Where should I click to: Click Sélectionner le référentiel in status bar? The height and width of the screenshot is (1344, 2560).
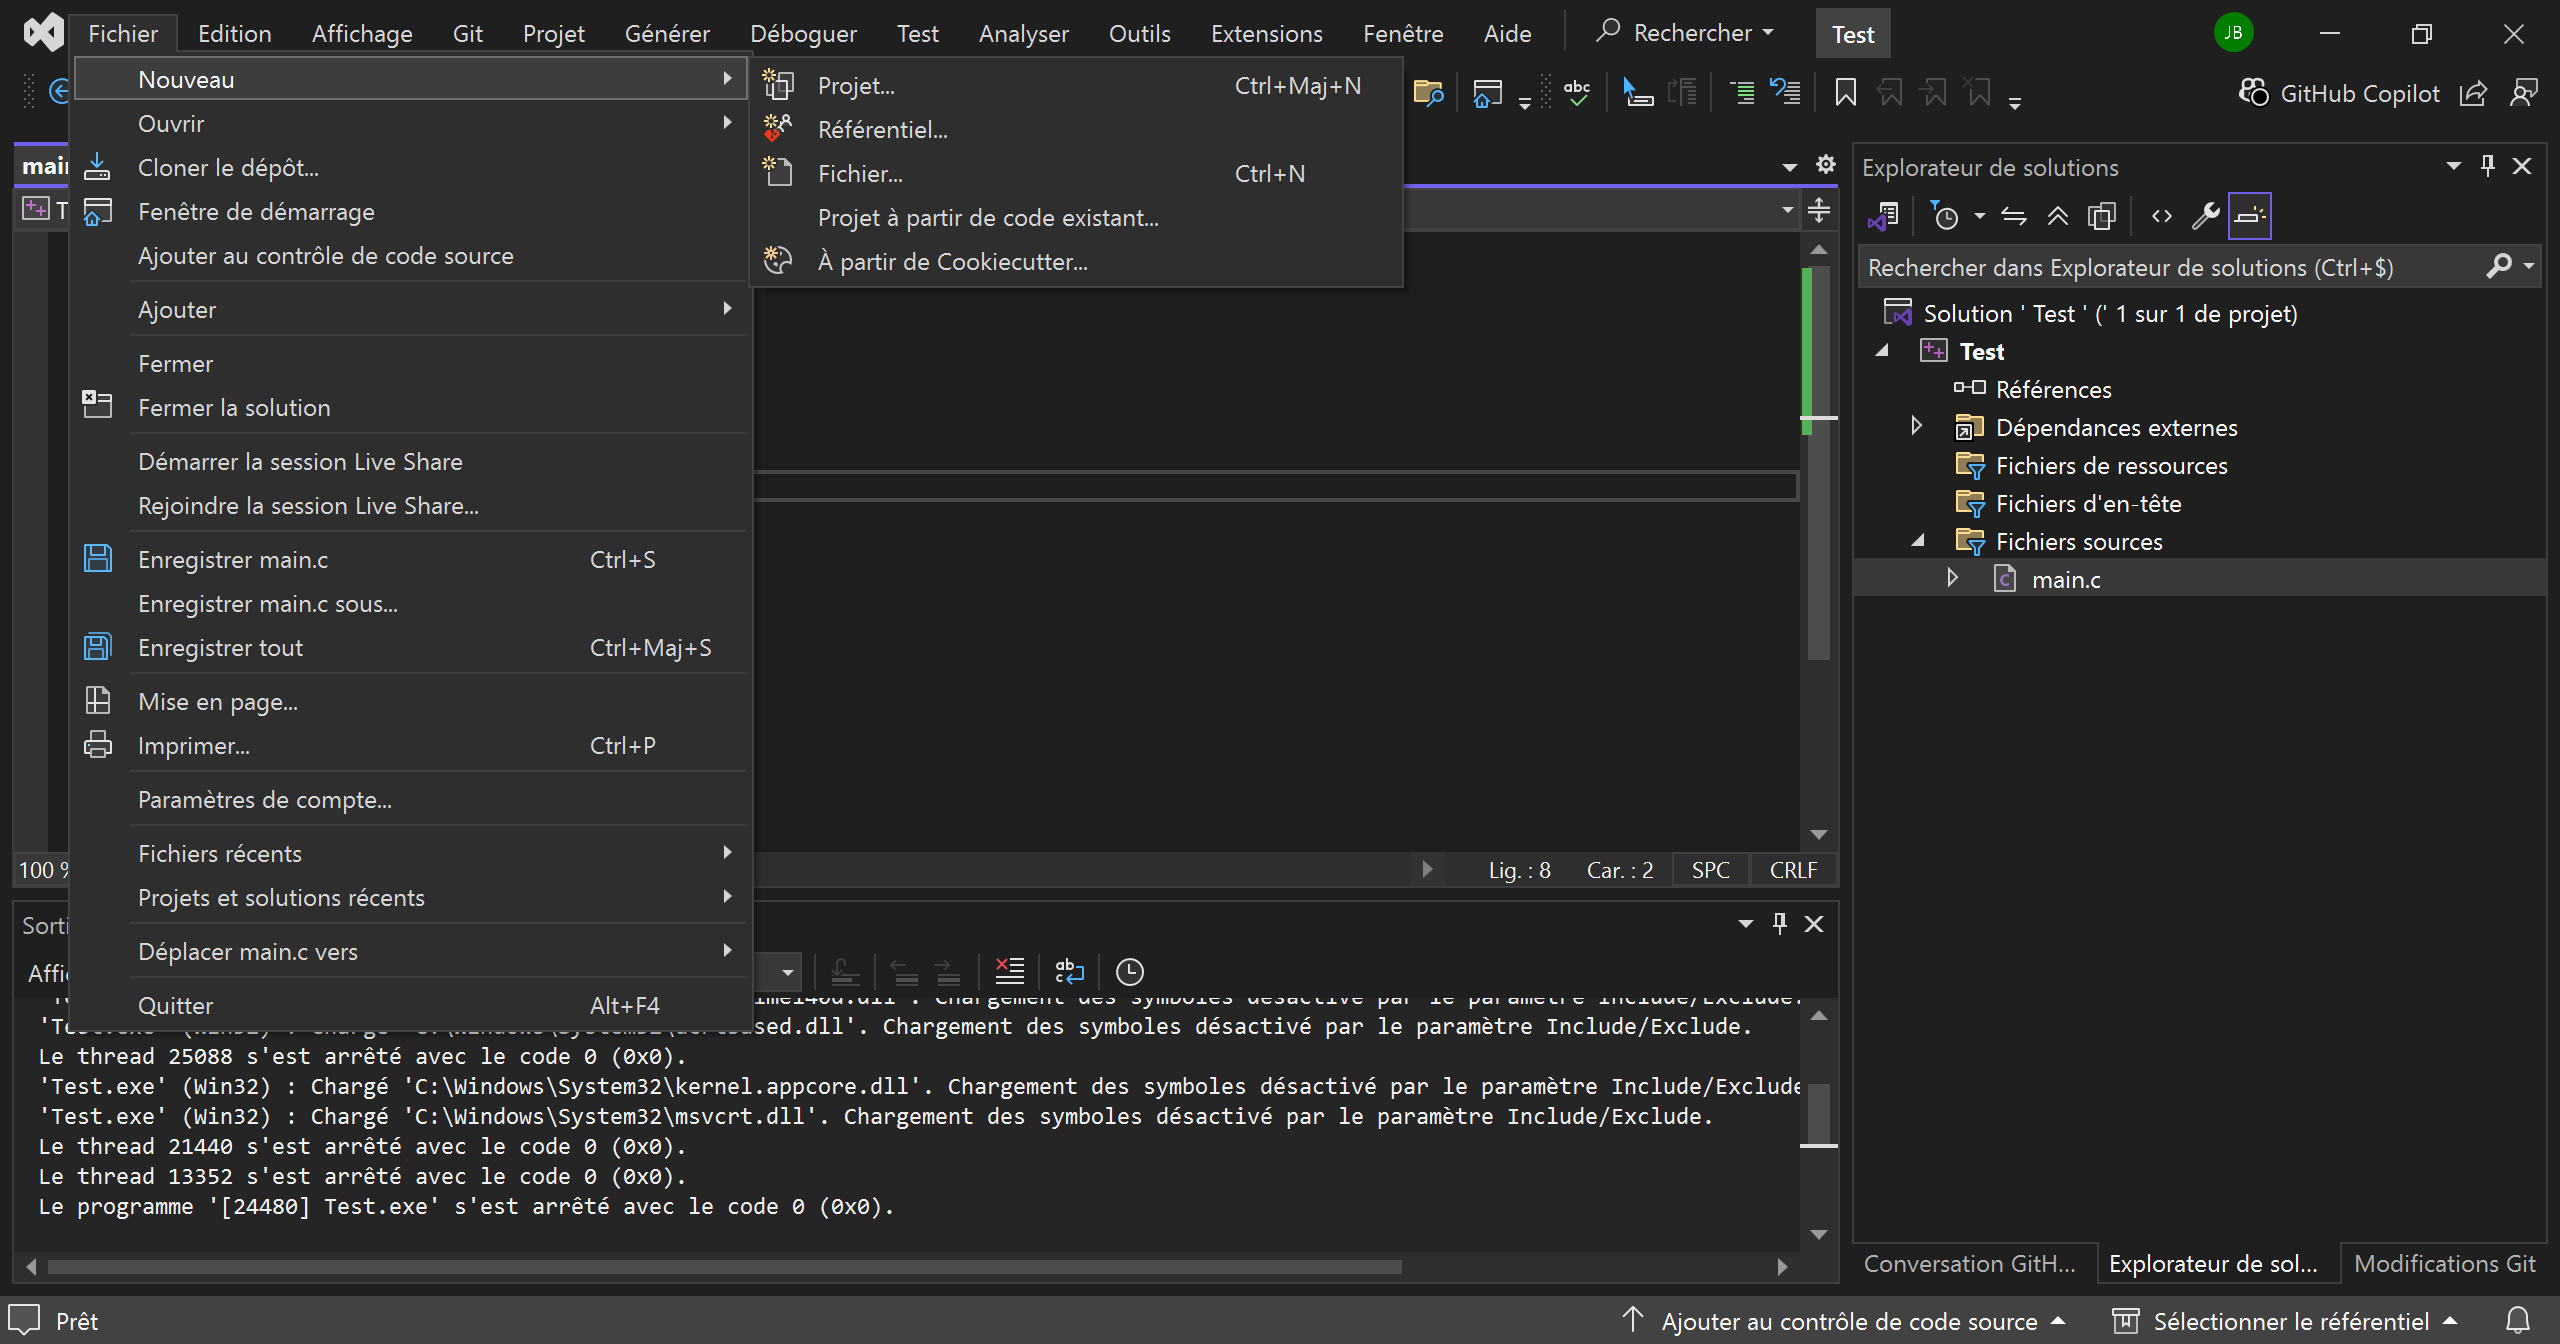[2290, 1321]
